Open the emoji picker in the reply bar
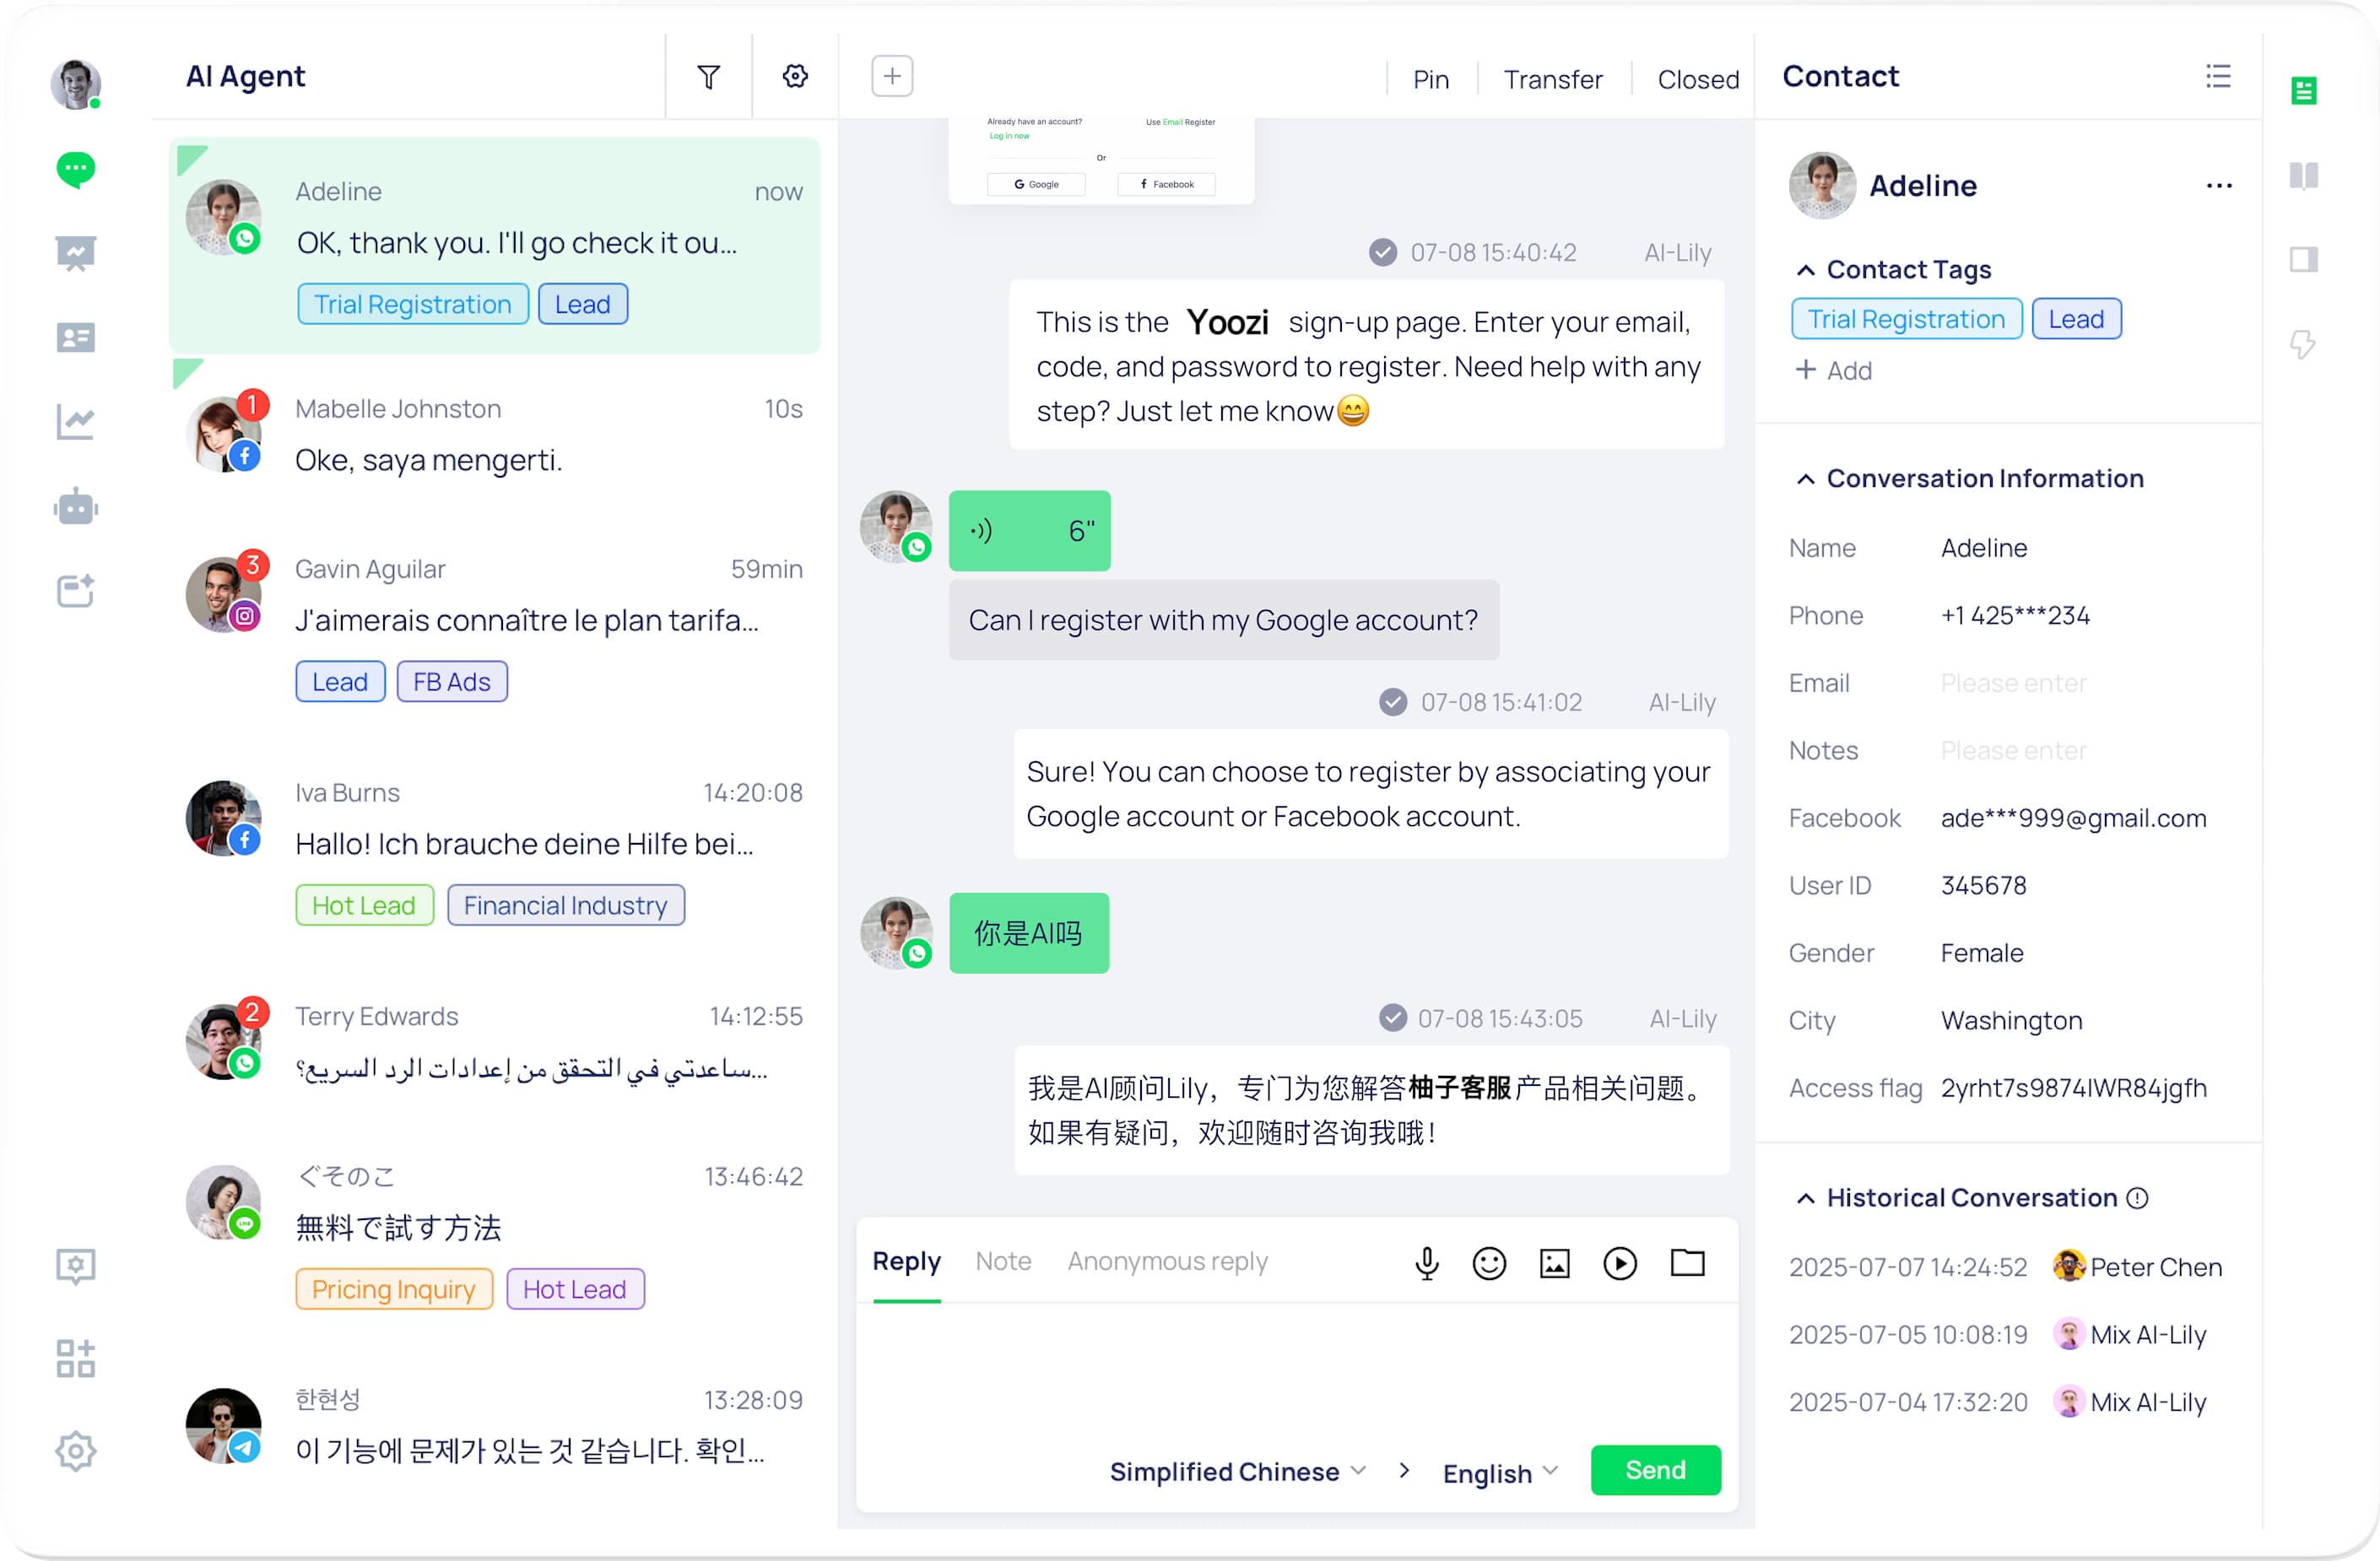The width and height of the screenshot is (2380, 1561). coord(1488,1262)
